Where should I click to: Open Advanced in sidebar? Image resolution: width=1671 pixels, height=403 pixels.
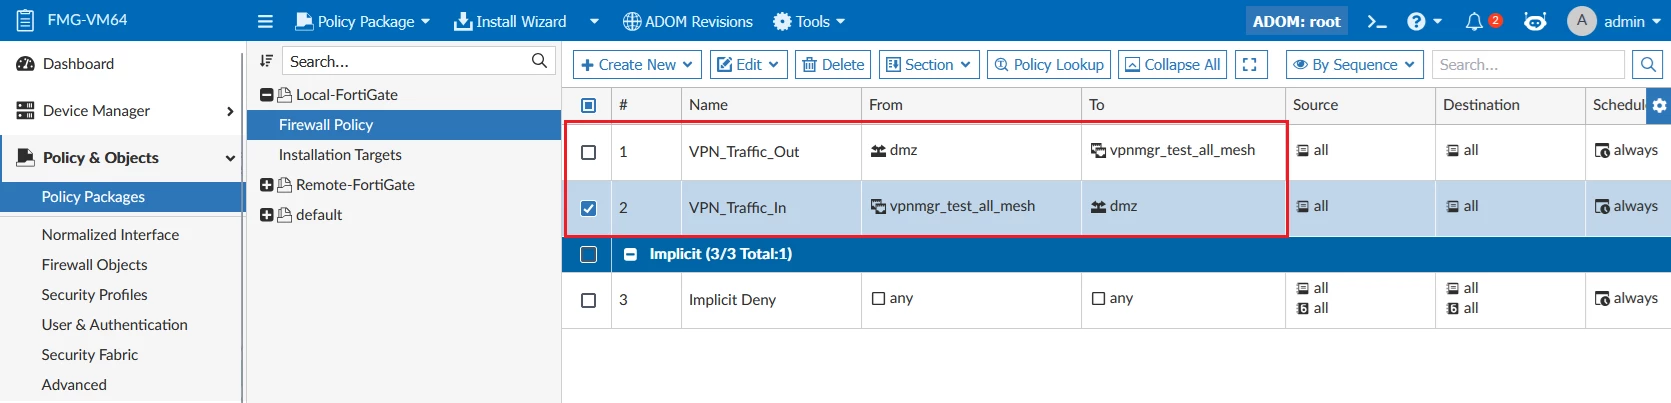point(74,385)
